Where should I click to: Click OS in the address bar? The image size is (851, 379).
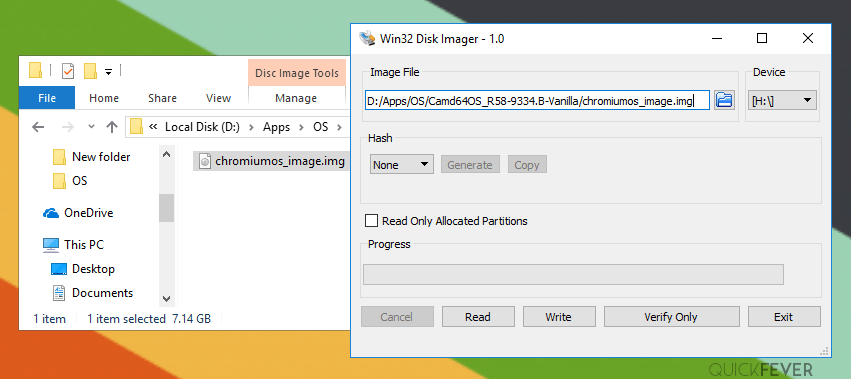click(x=321, y=127)
